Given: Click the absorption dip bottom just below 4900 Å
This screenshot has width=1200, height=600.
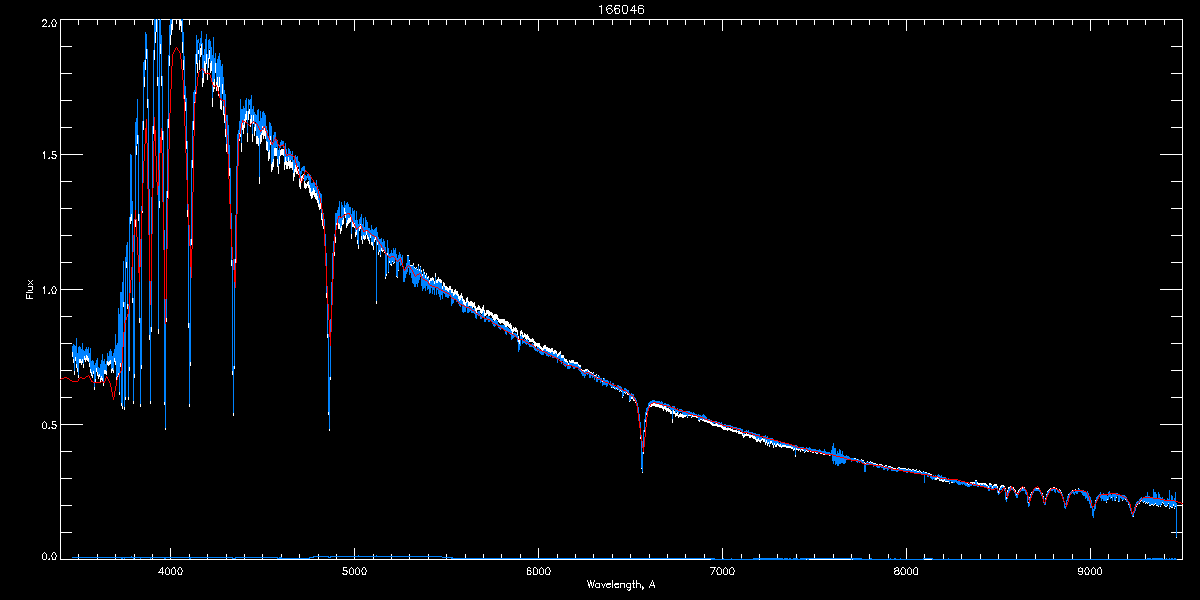Looking at the screenshot, I should tap(329, 425).
